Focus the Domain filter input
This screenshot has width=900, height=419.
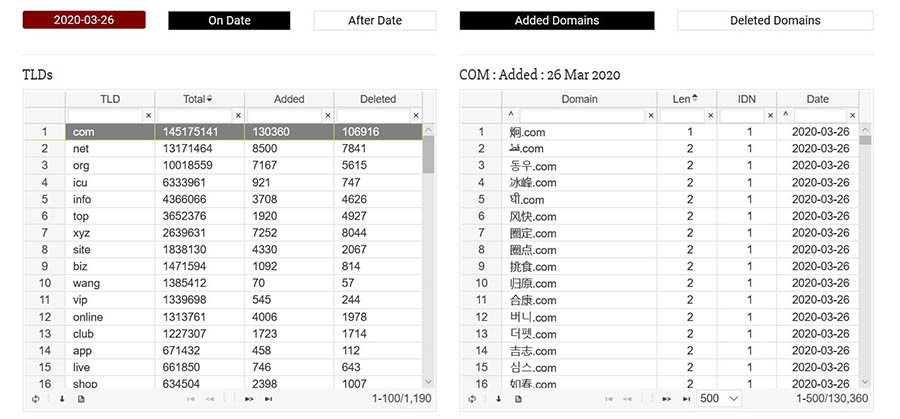[581, 115]
